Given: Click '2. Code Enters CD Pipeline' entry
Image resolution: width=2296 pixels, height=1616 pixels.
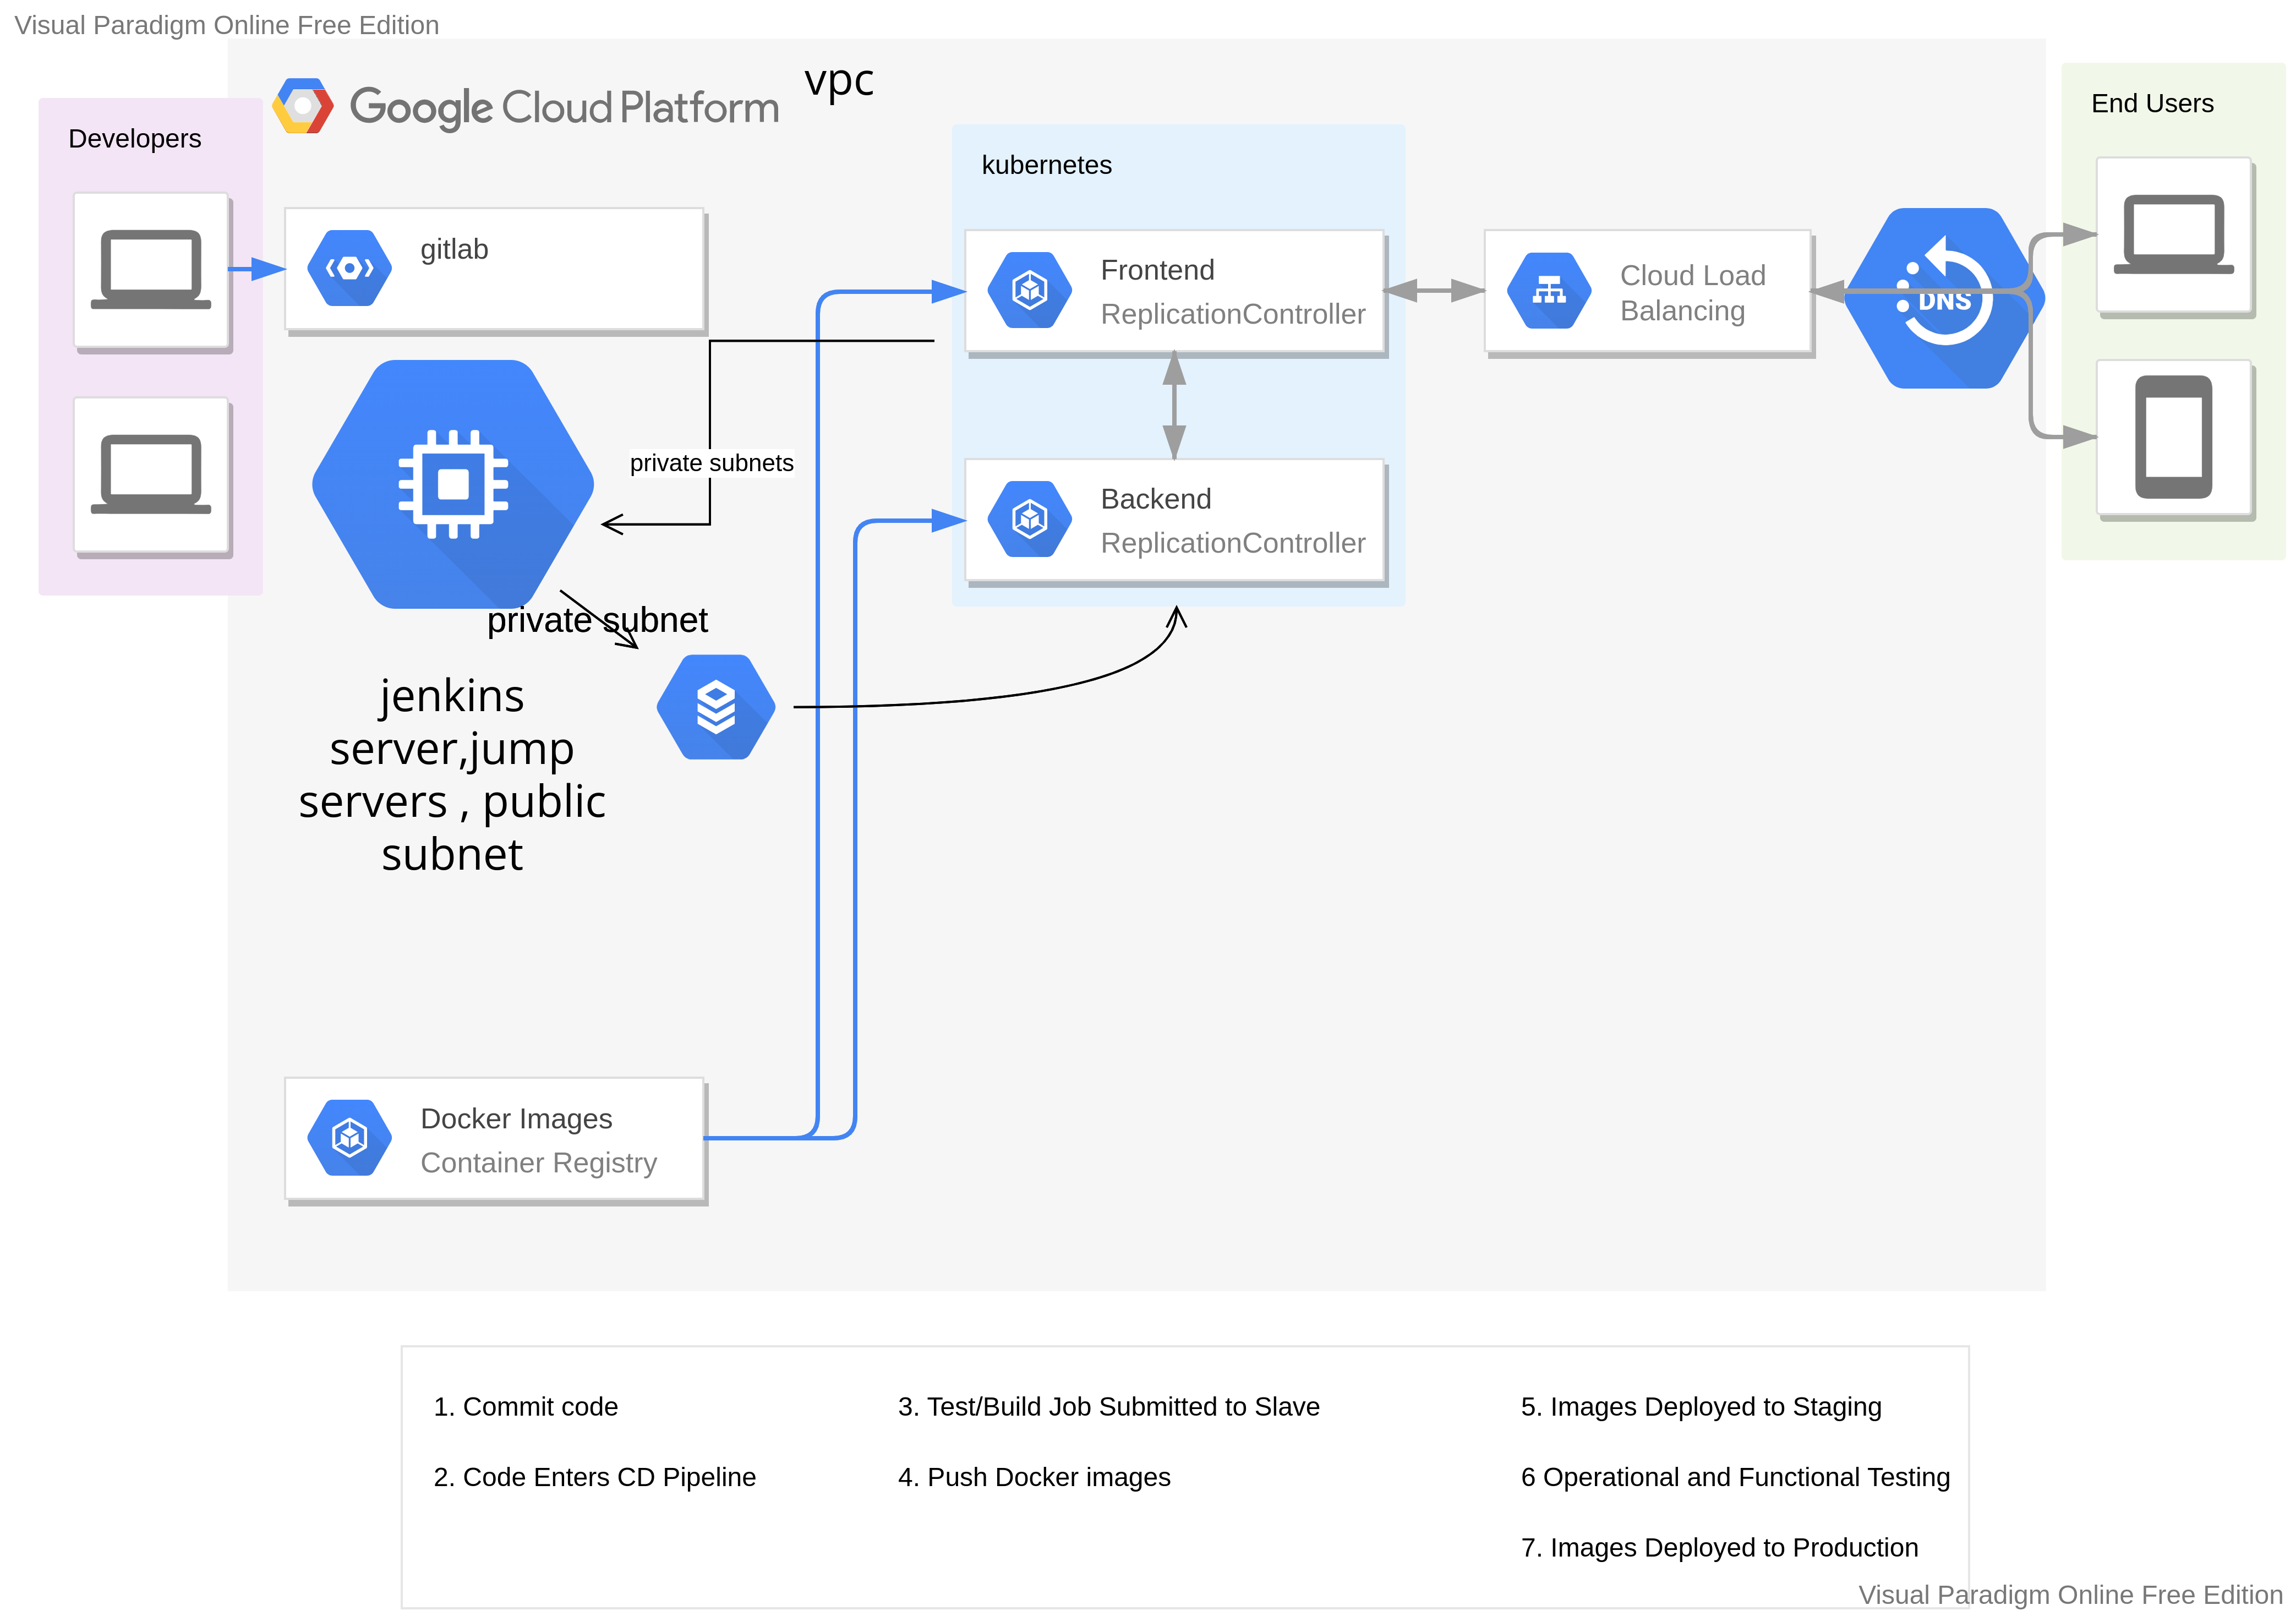Looking at the screenshot, I should coord(595,1478).
